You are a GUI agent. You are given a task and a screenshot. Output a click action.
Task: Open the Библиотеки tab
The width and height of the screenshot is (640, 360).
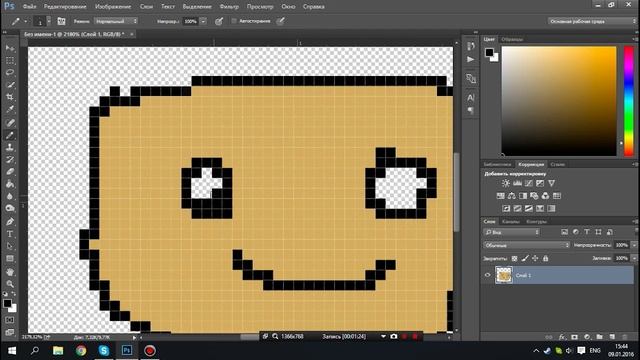coord(497,164)
